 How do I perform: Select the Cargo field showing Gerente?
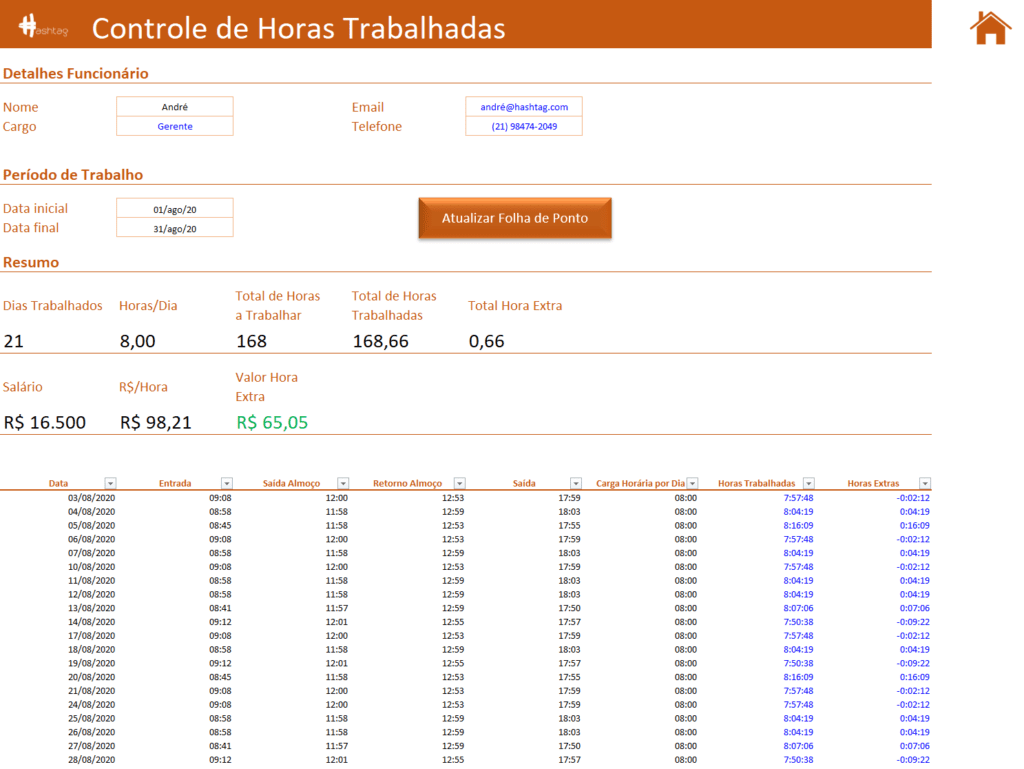pyautogui.click(x=174, y=126)
